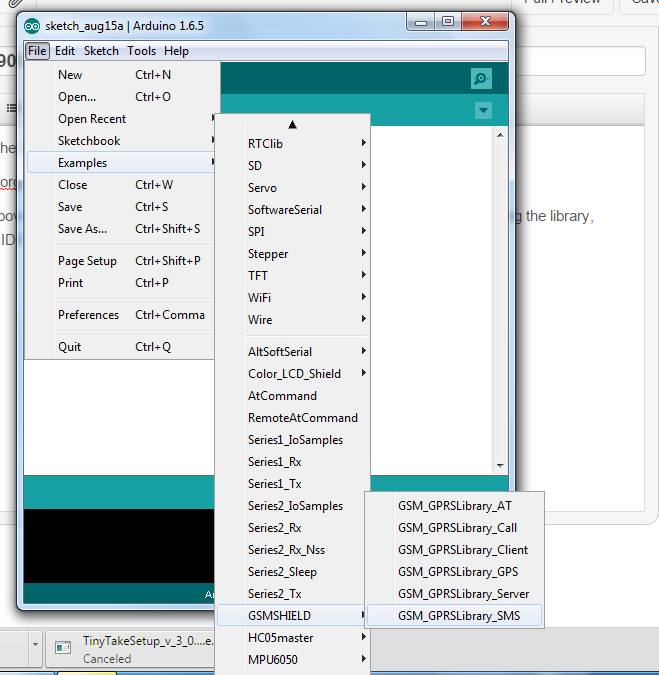The image size is (659, 675).
Task: Open the Series1_IoSamples example
Action: (x=293, y=440)
